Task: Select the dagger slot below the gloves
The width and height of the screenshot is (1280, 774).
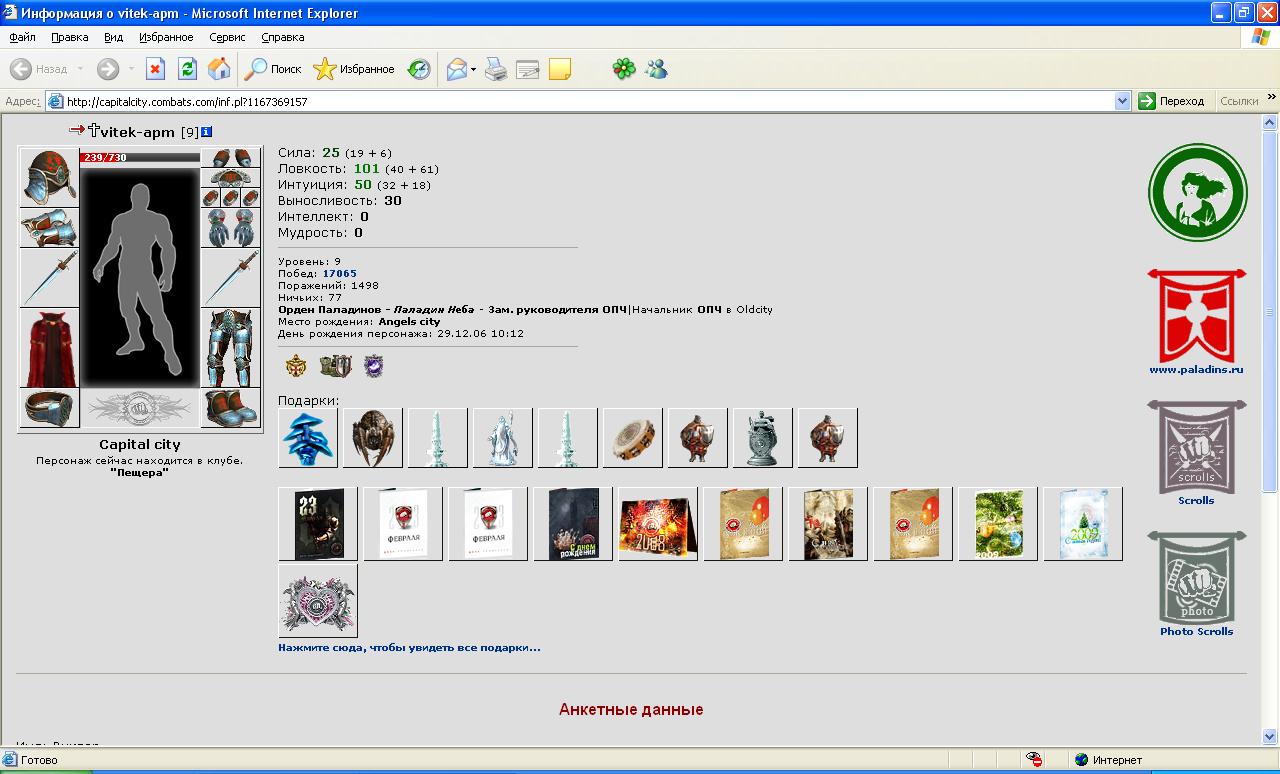Action: coord(231,278)
